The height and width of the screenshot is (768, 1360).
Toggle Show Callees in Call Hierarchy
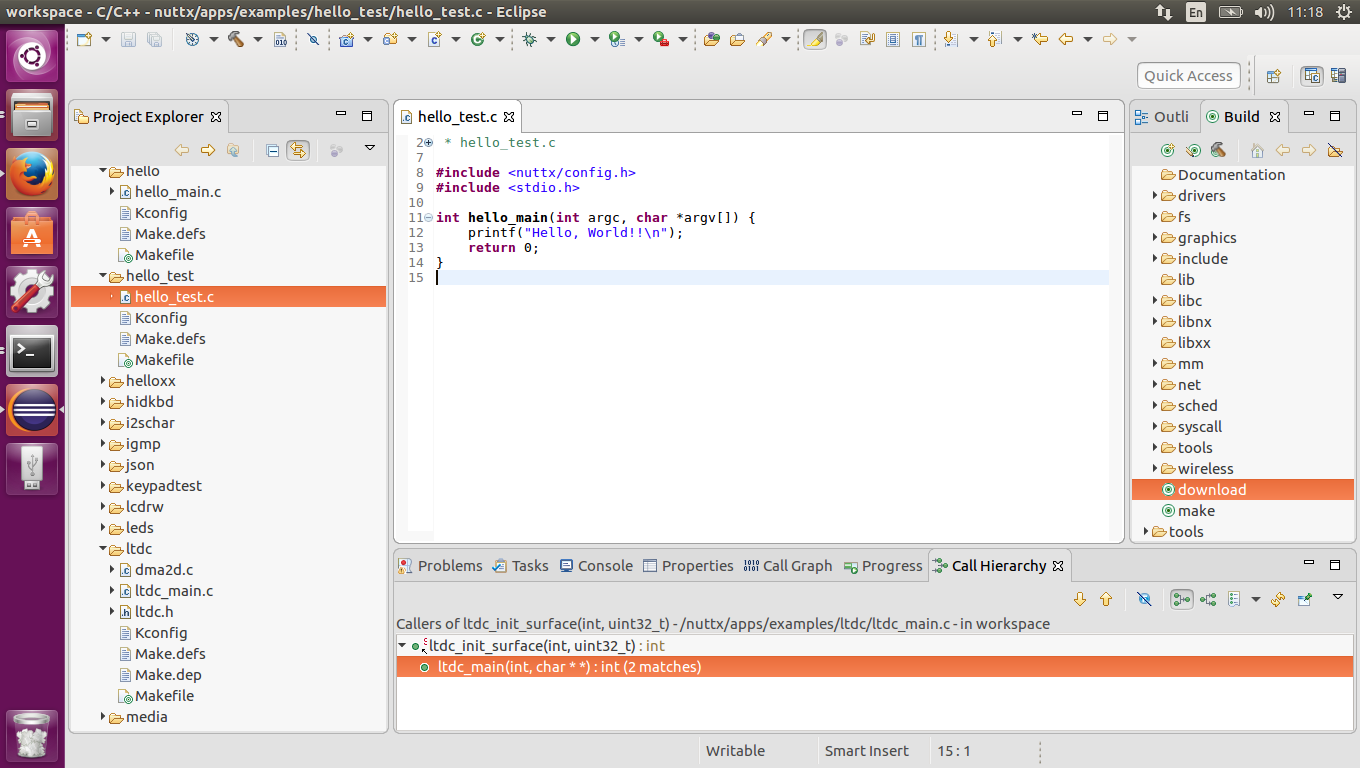point(1208,599)
